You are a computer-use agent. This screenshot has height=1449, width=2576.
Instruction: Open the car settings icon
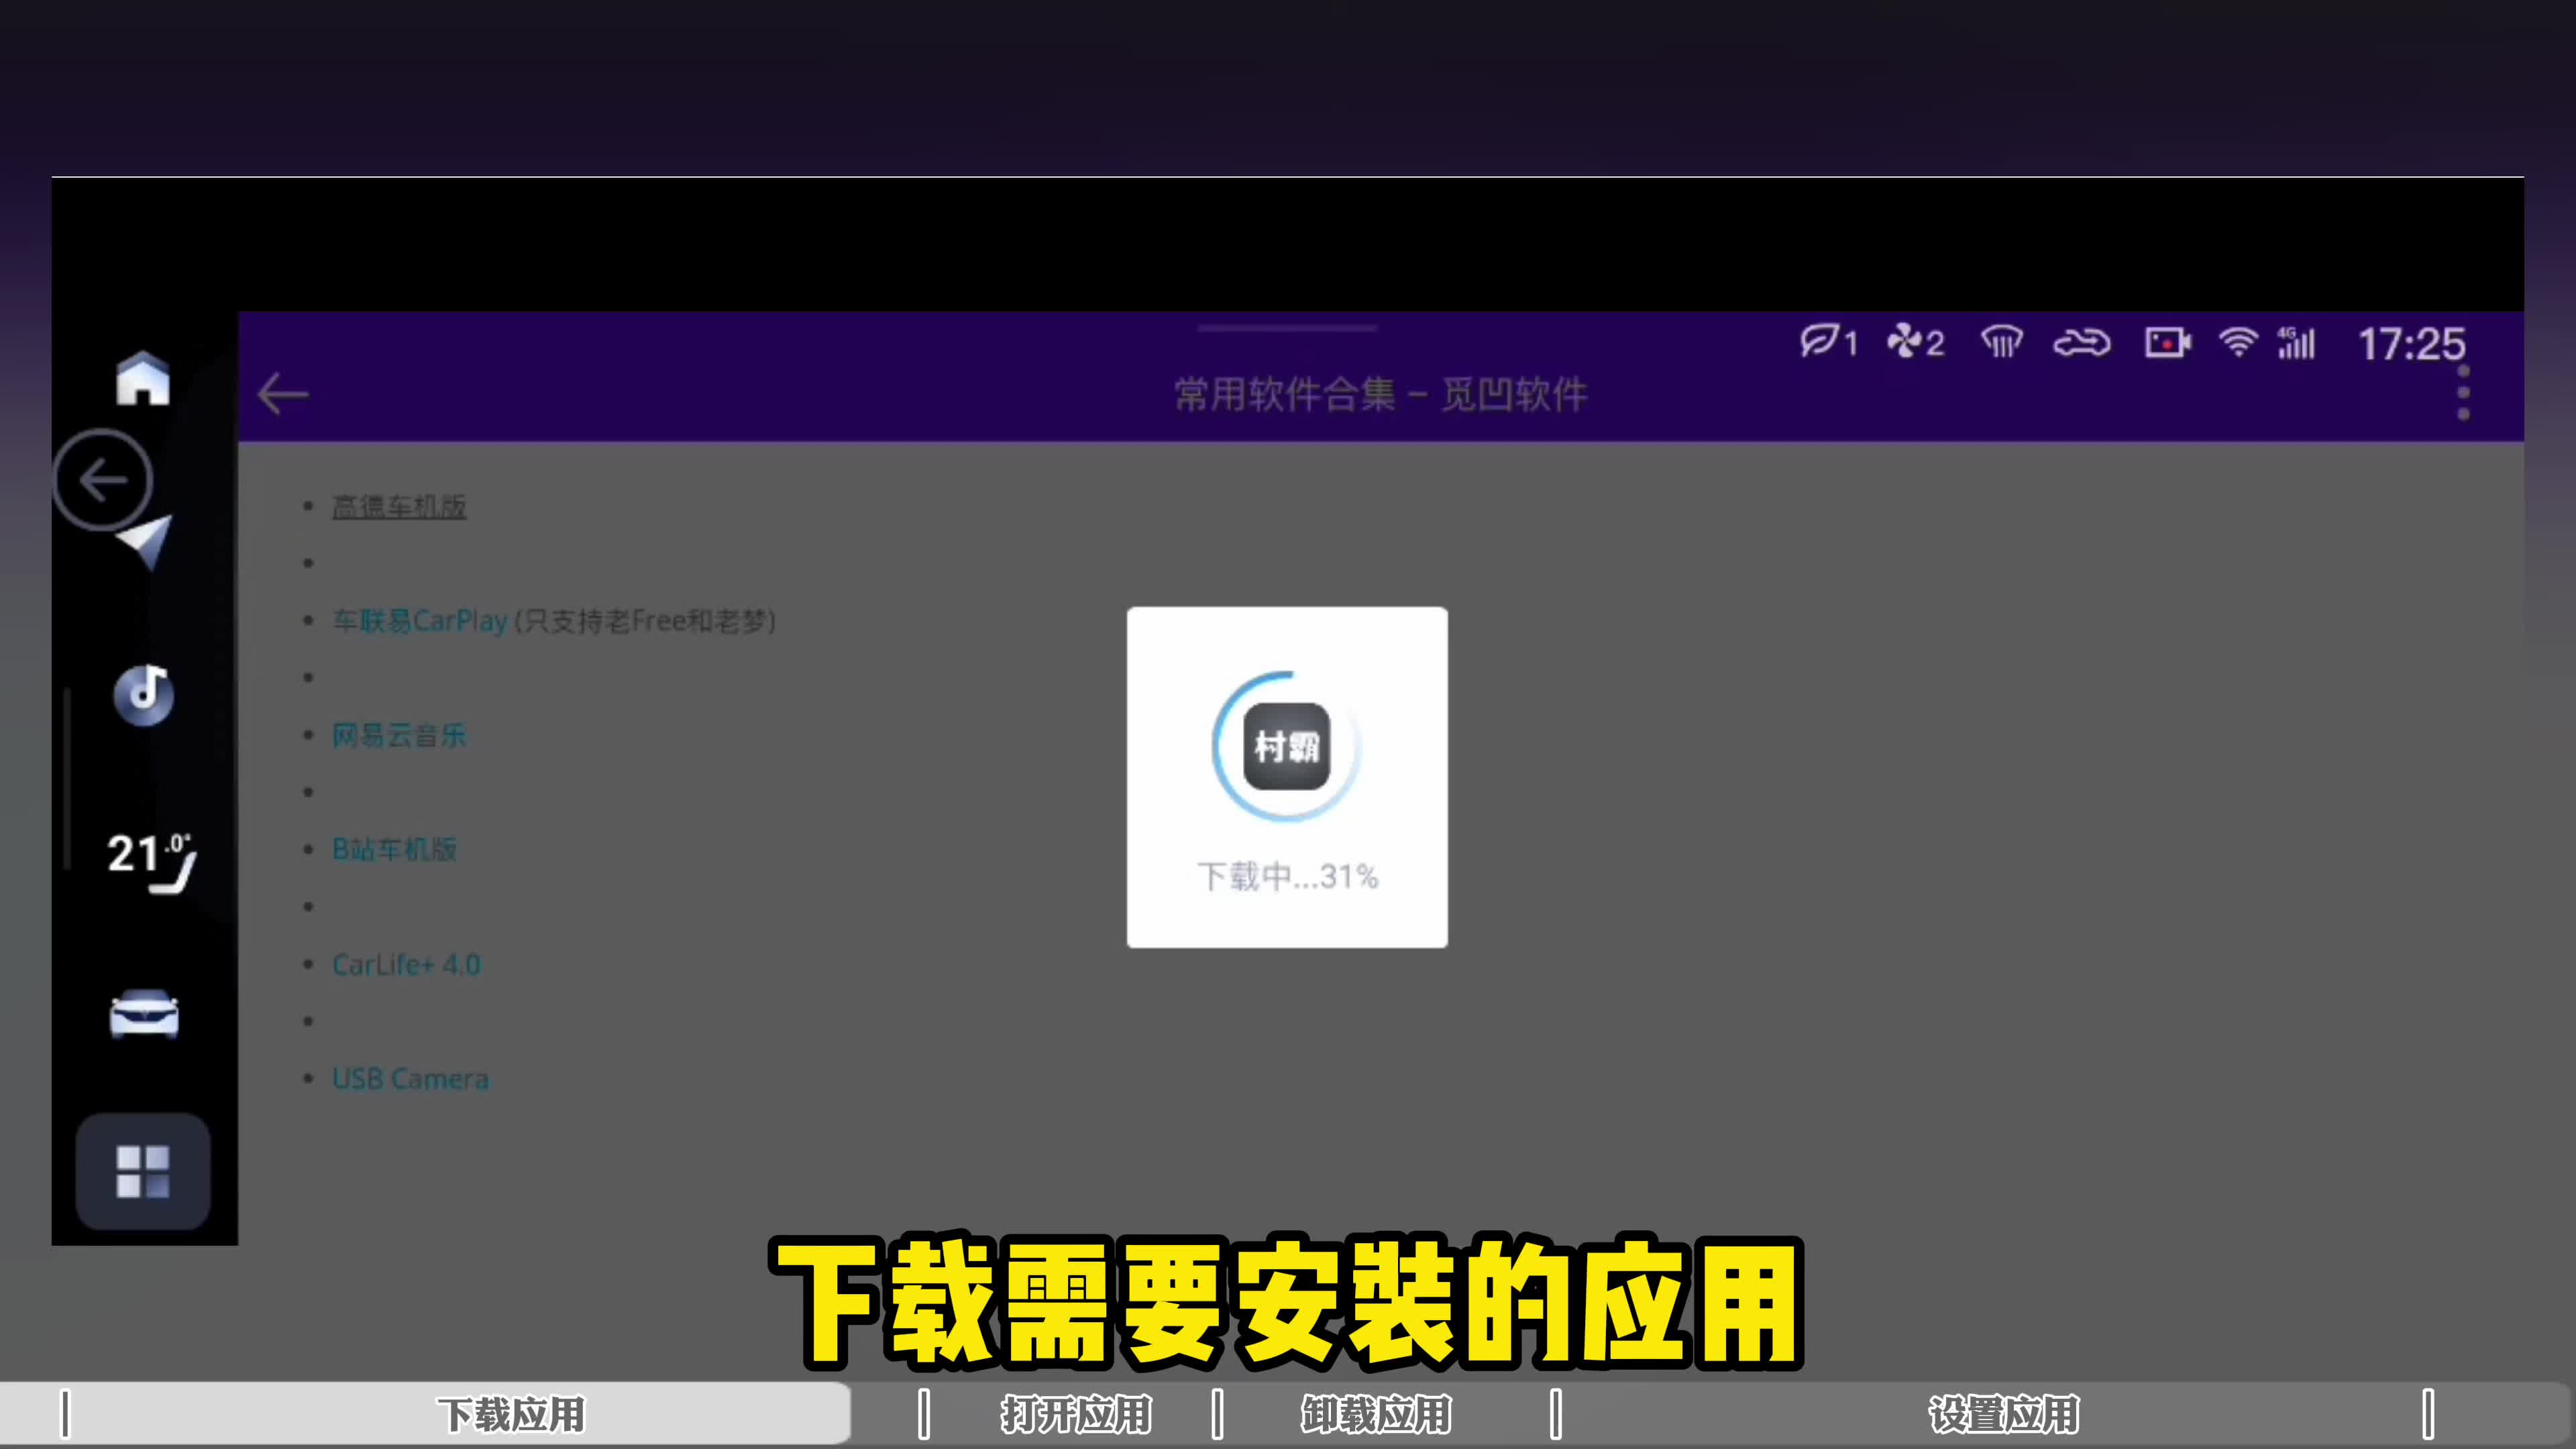[x=144, y=1015]
